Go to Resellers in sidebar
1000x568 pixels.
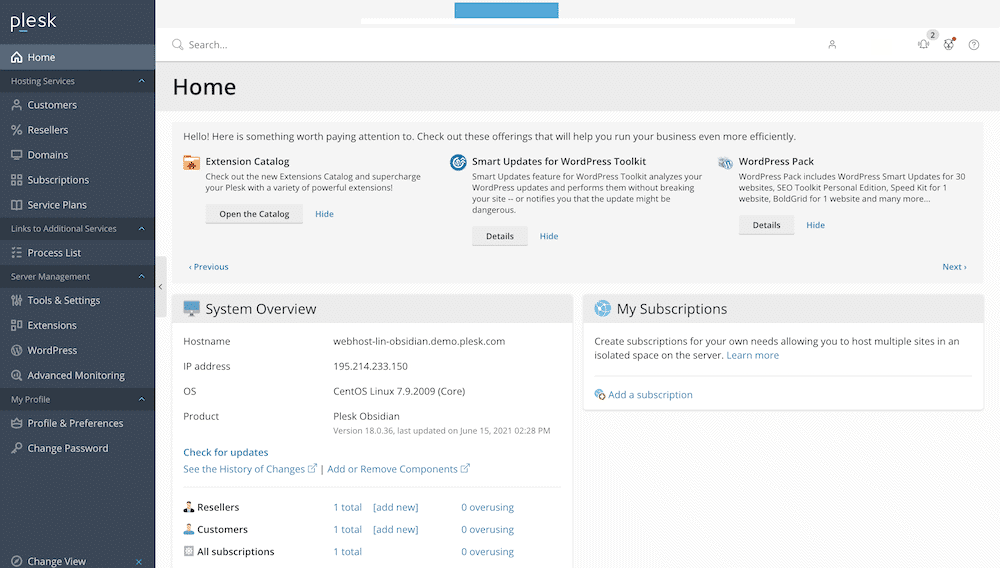tap(77, 130)
